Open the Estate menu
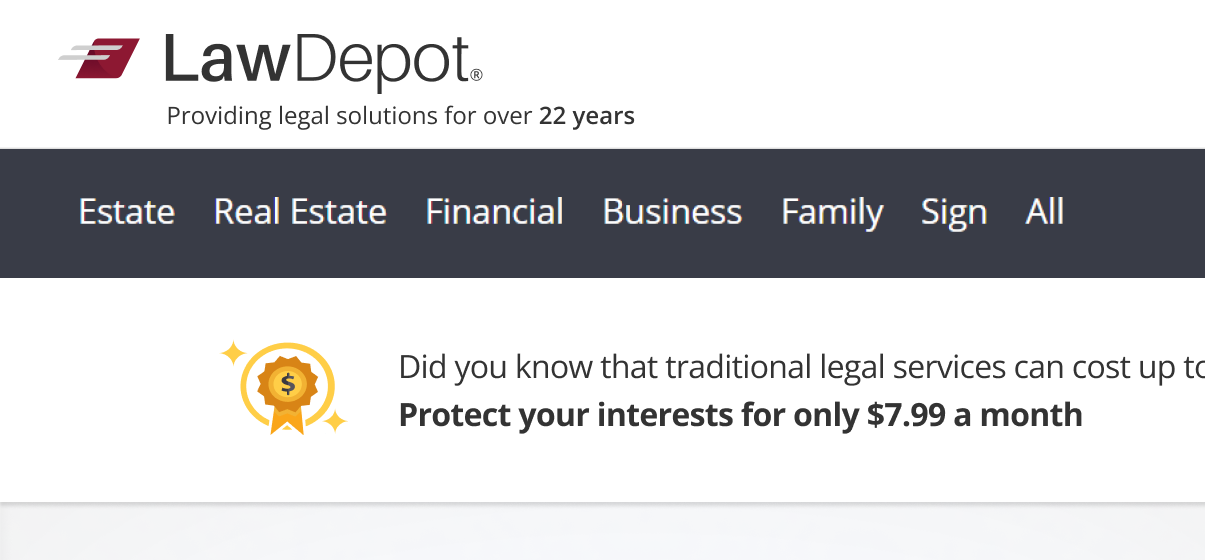 [x=127, y=212]
